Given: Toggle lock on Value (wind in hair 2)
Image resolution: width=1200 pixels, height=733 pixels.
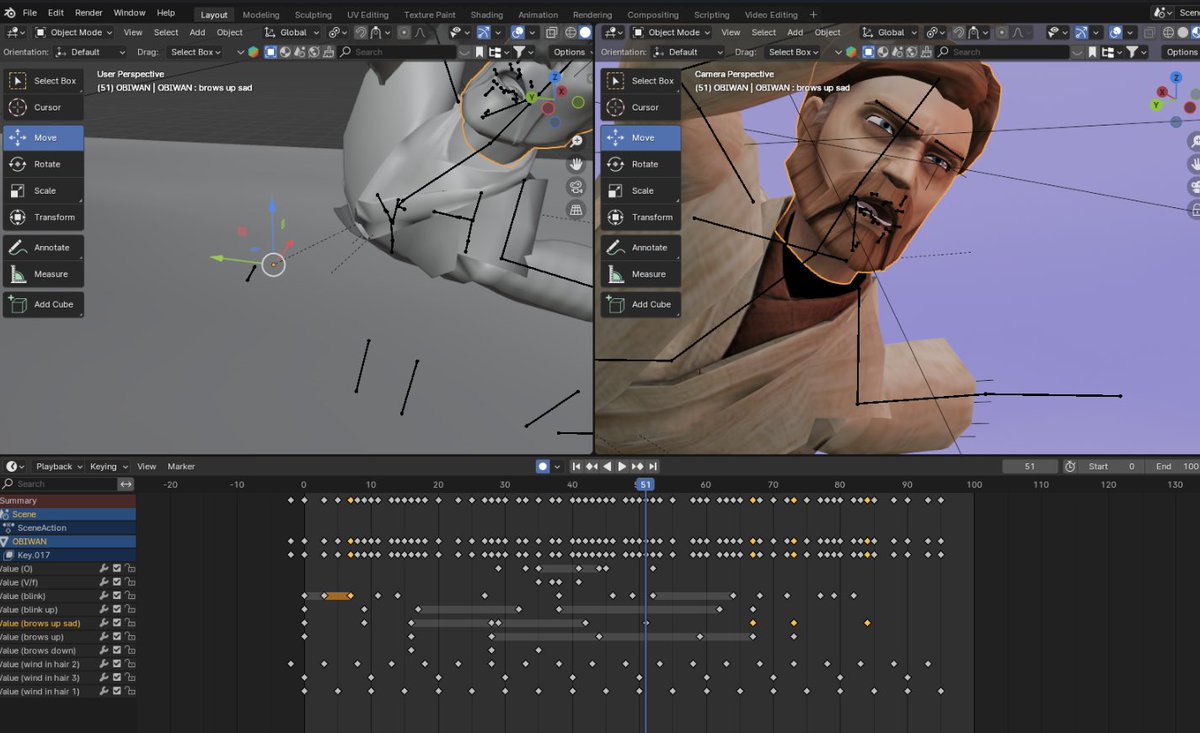Looking at the screenshot, I should tap(130, 664).
